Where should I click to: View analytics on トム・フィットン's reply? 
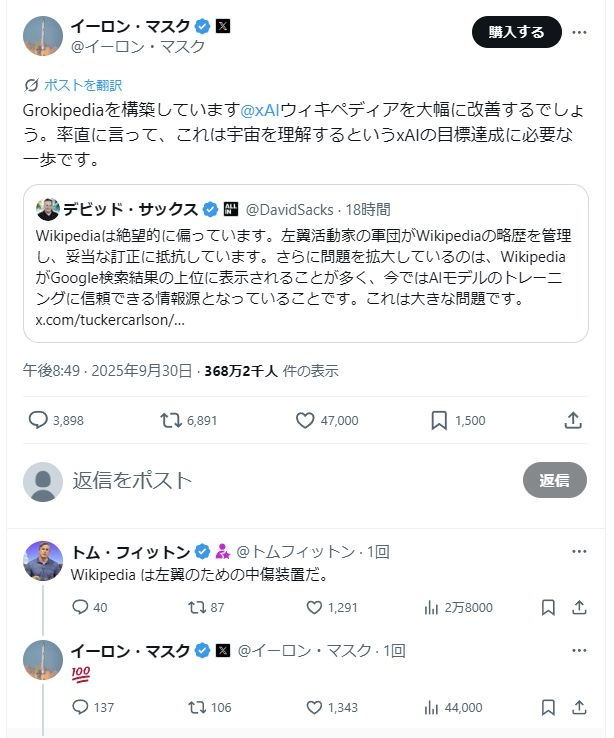(432, 607)
